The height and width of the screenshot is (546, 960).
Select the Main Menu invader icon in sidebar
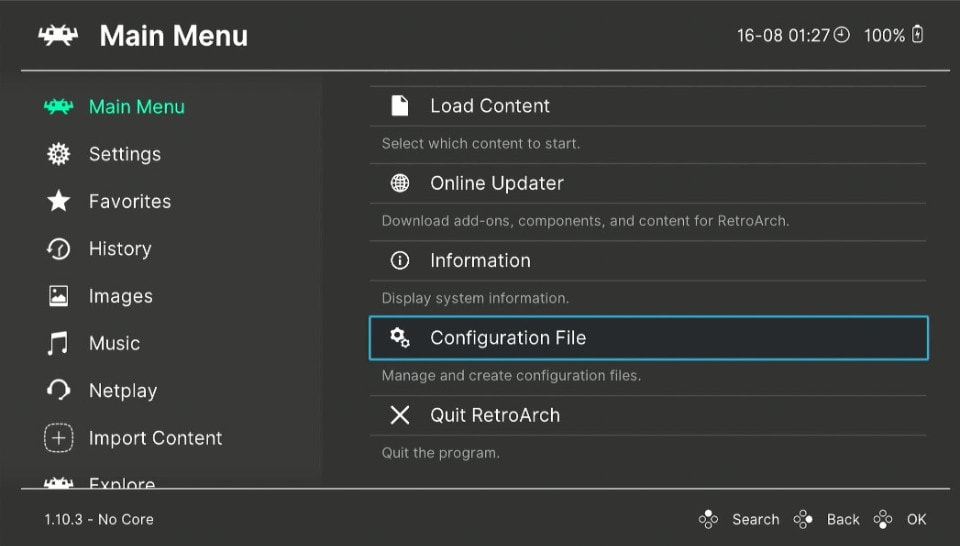pos(58,107)
